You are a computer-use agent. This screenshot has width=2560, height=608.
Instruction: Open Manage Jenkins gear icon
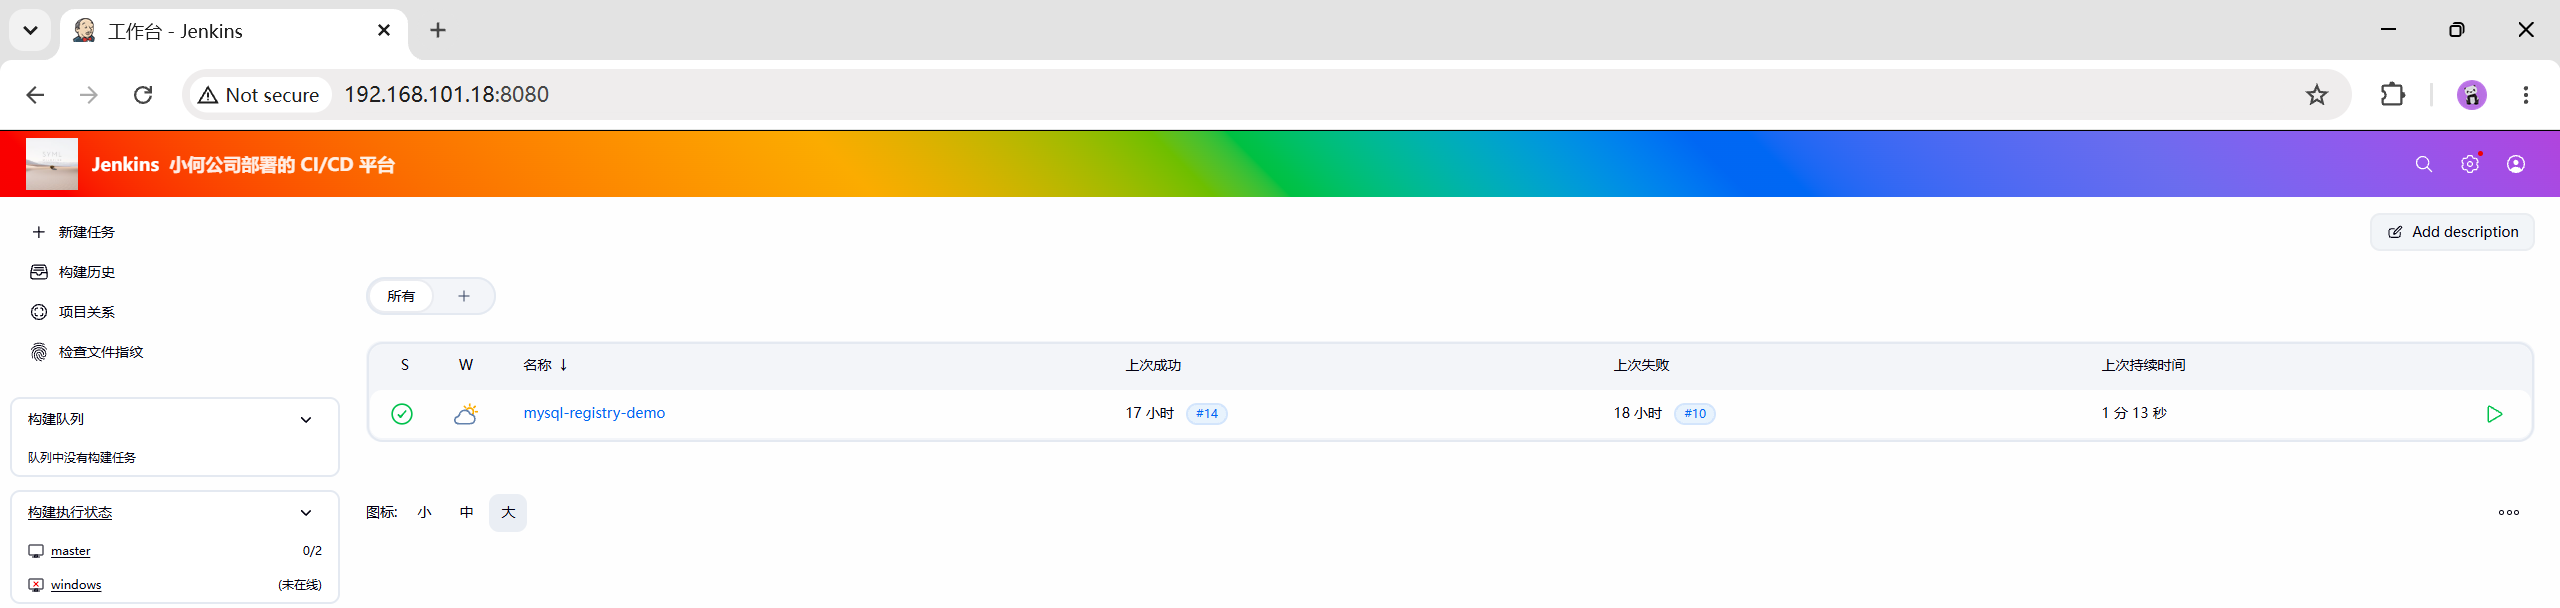click(x=2470, y=164)
